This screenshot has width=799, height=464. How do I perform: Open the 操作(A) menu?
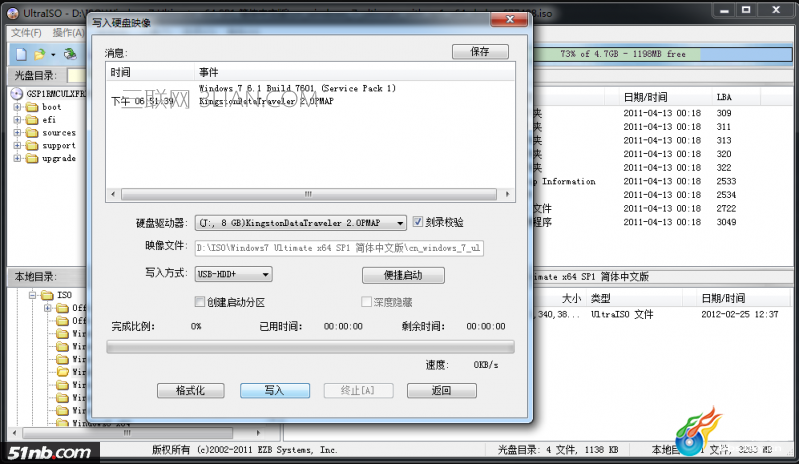point(68,33)
